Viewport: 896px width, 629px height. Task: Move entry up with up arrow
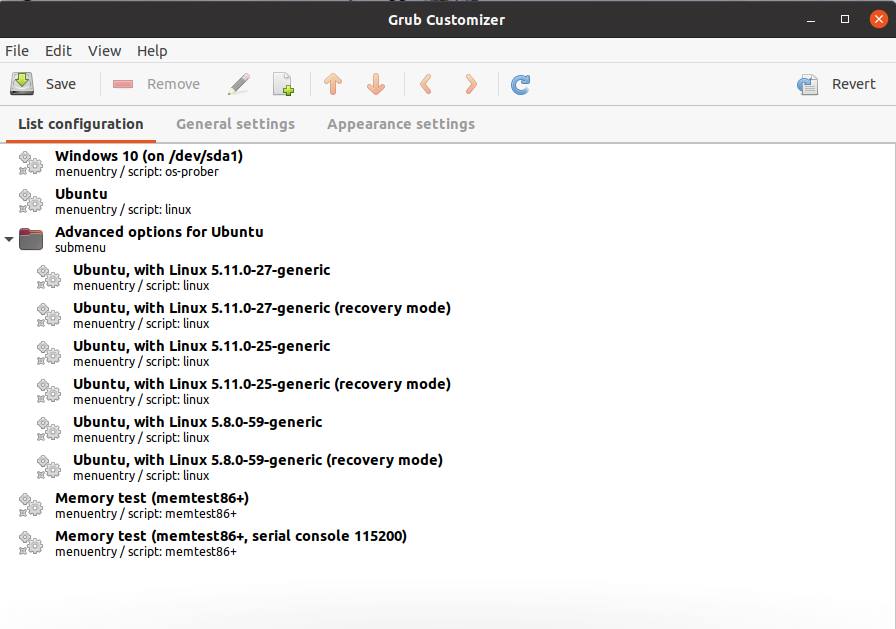pos(333,84)
